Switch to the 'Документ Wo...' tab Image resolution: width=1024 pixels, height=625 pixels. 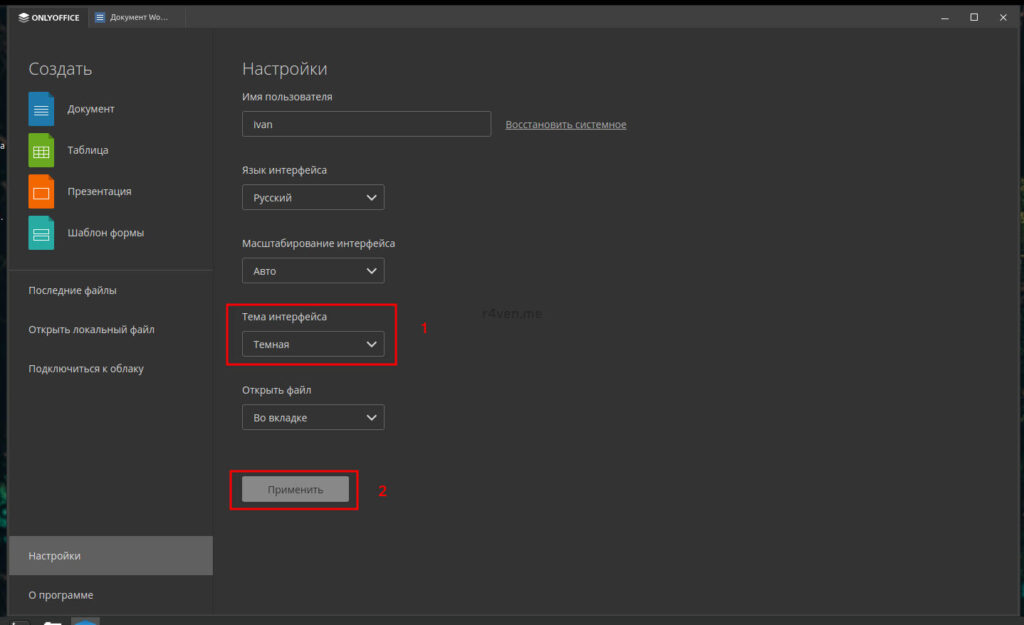click(x=136, y=17)
